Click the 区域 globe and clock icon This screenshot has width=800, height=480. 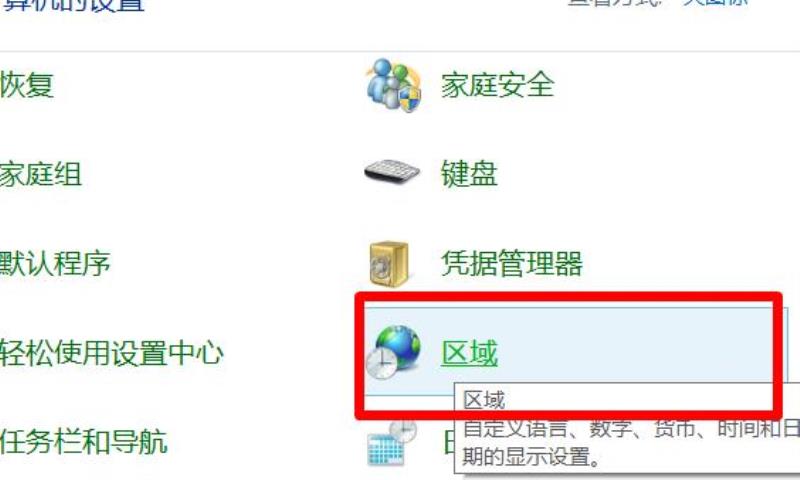[x=393, y=352]
